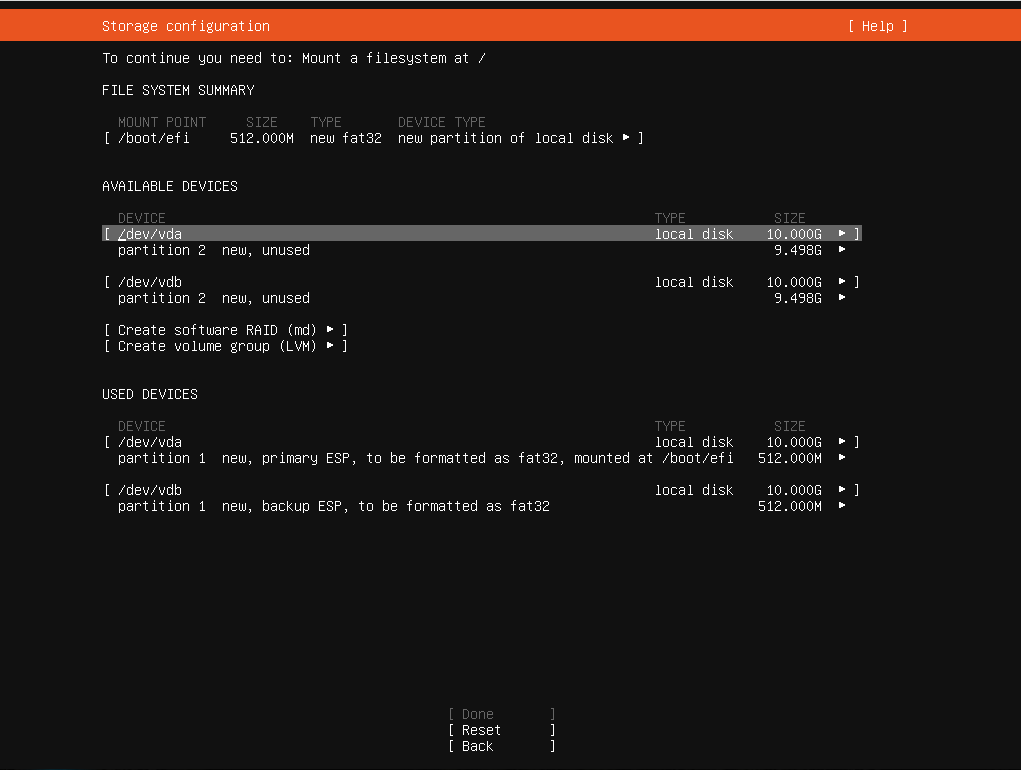The width and height of the screenshot is (1021, 770).
Task: Expand arrow on /boot/efi filesystem summary row
Action: (626, 138)
